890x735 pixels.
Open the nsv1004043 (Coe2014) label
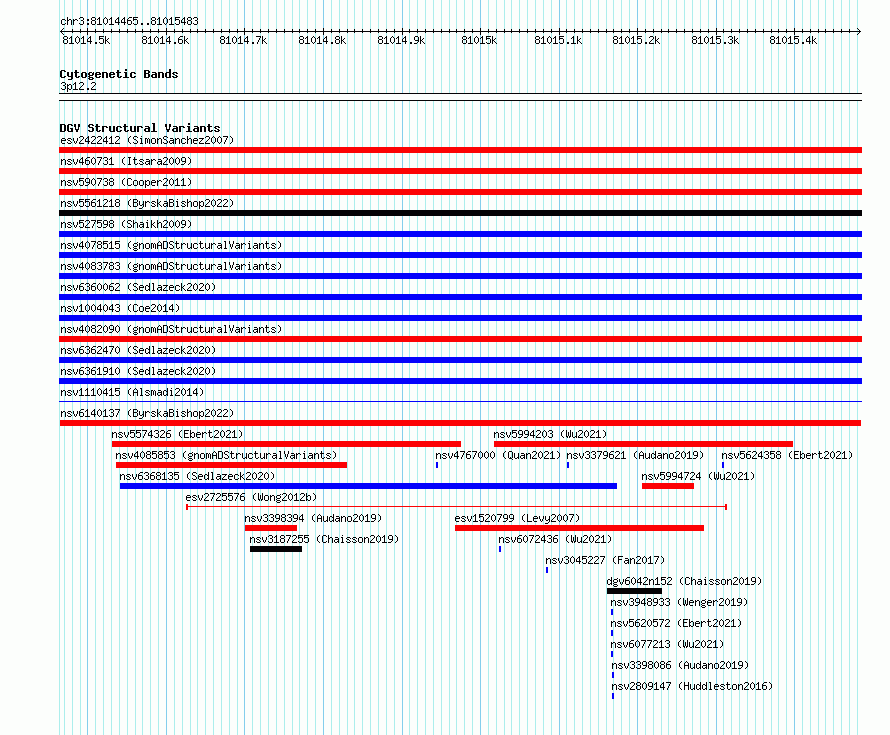click(x=120, y=308)
